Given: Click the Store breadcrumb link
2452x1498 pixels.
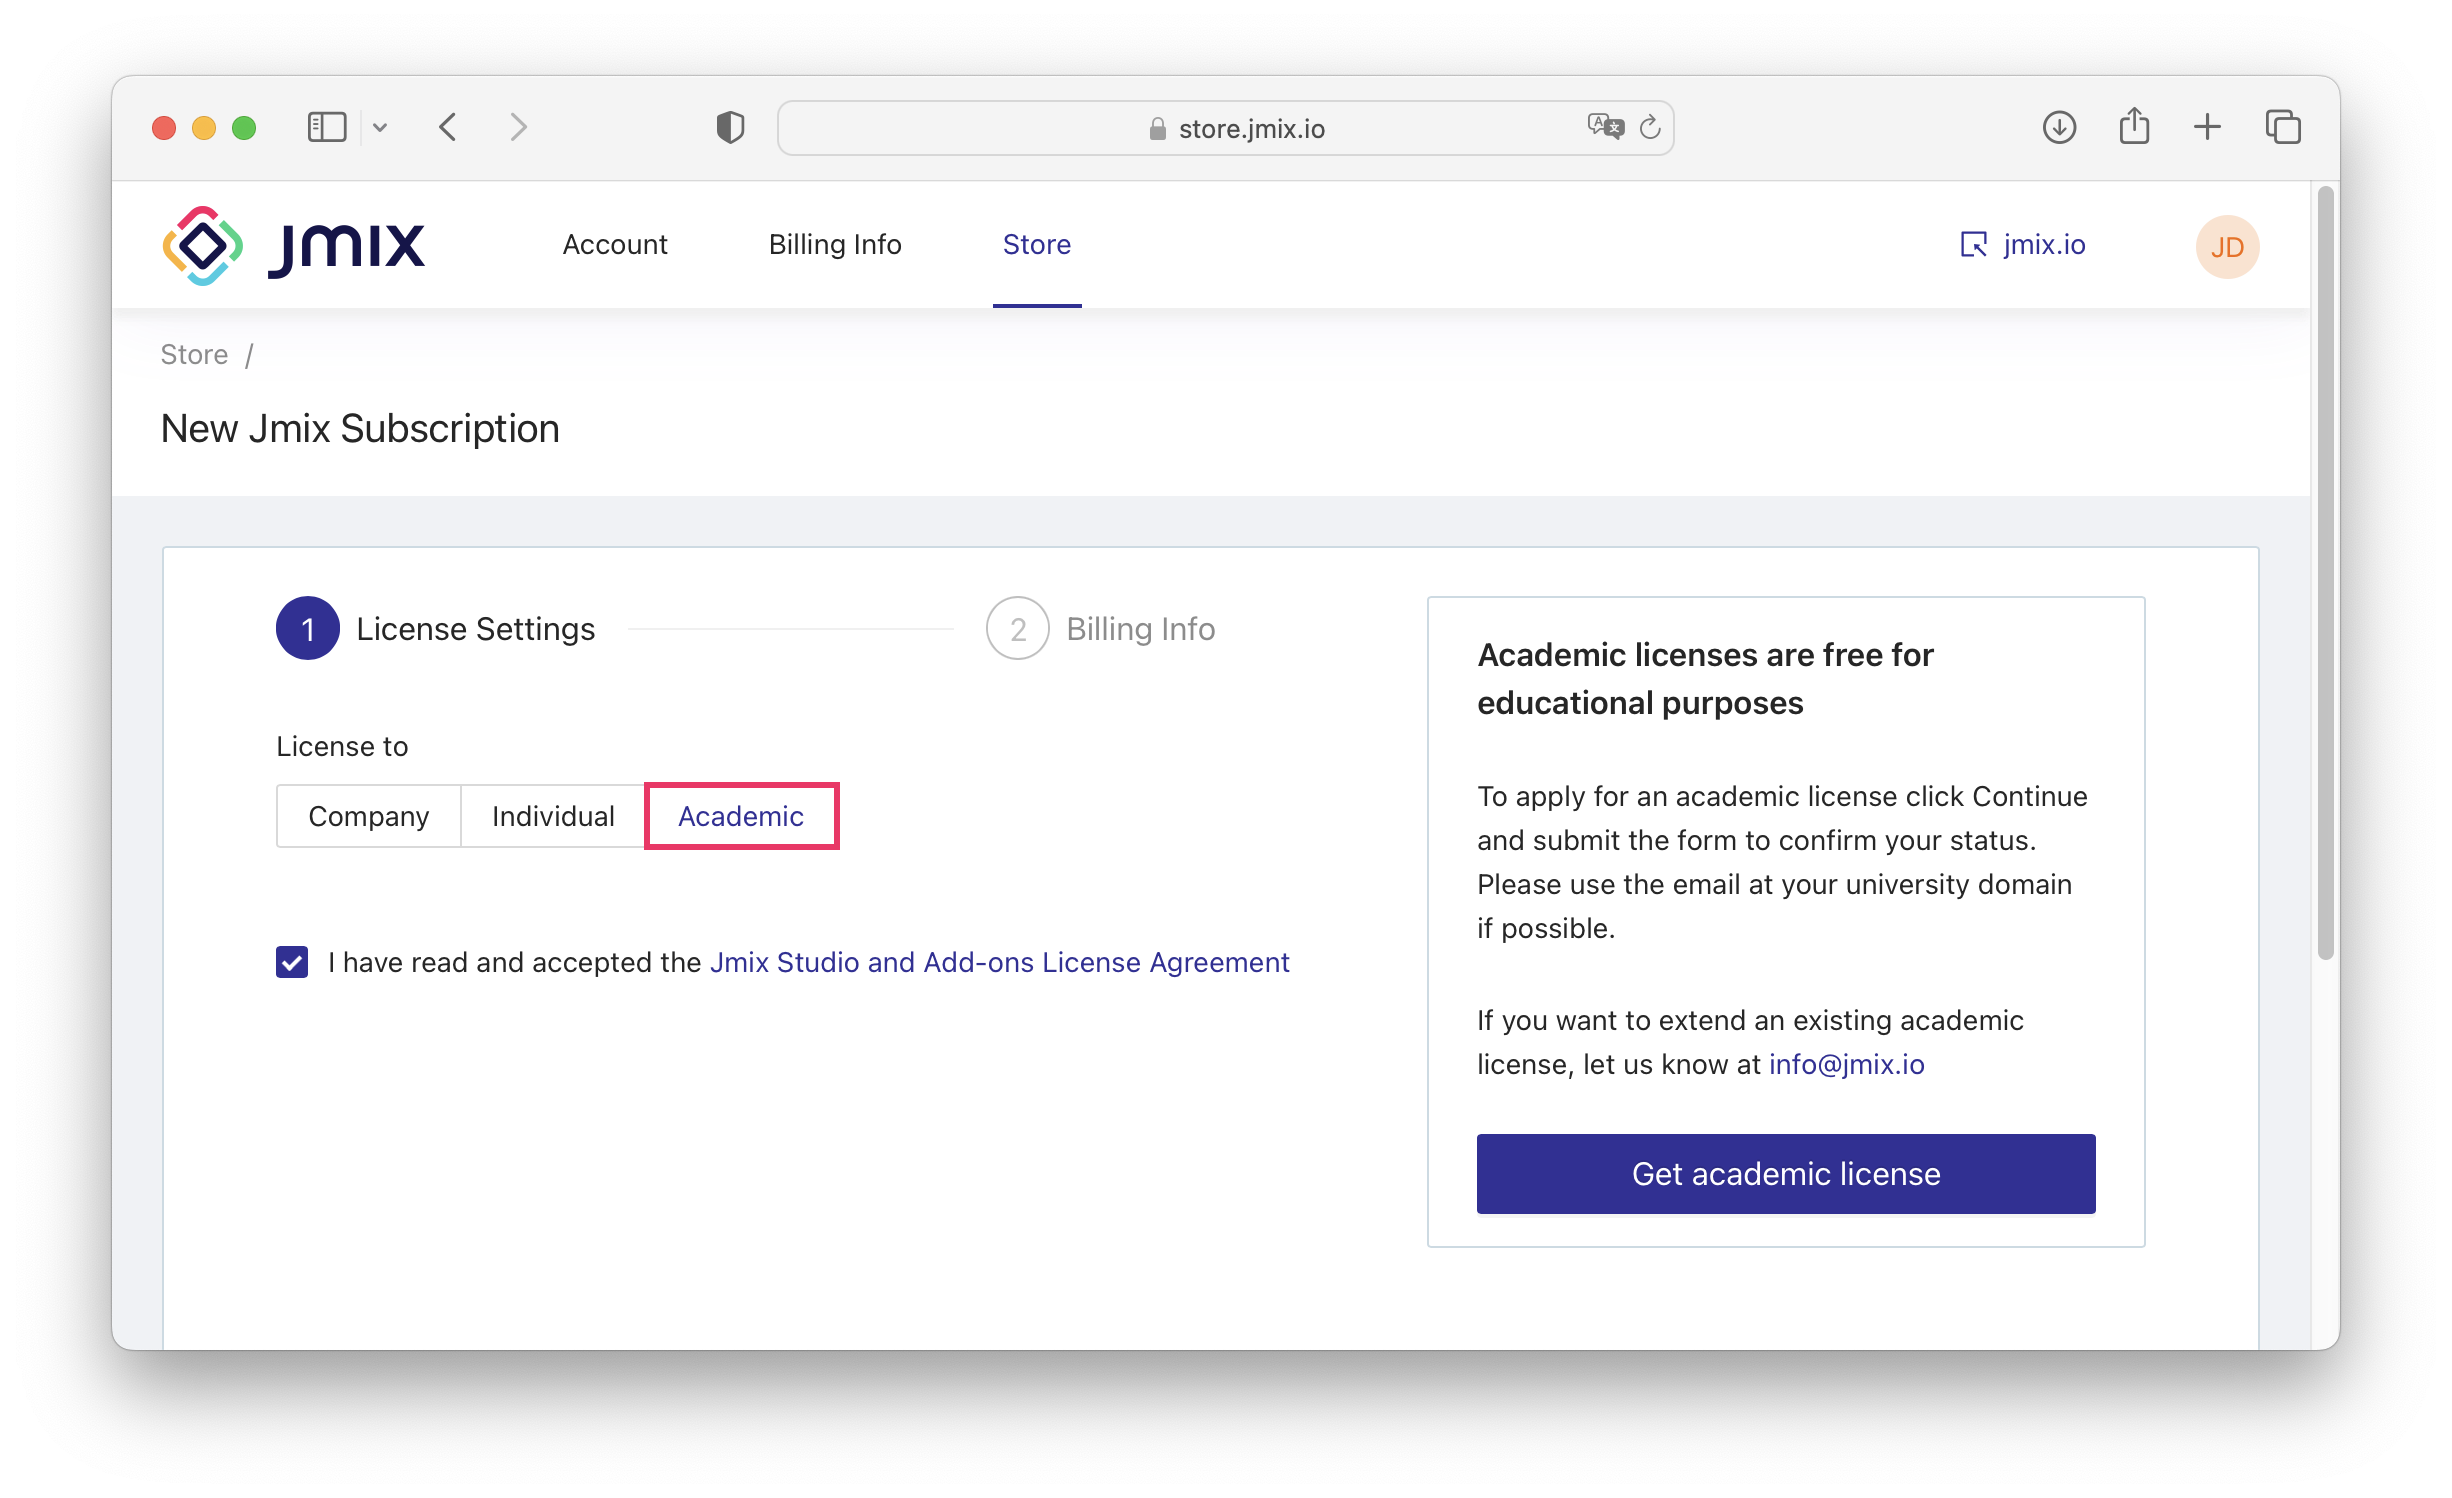Looking at the screenshot, I should (x=193, y=353).
